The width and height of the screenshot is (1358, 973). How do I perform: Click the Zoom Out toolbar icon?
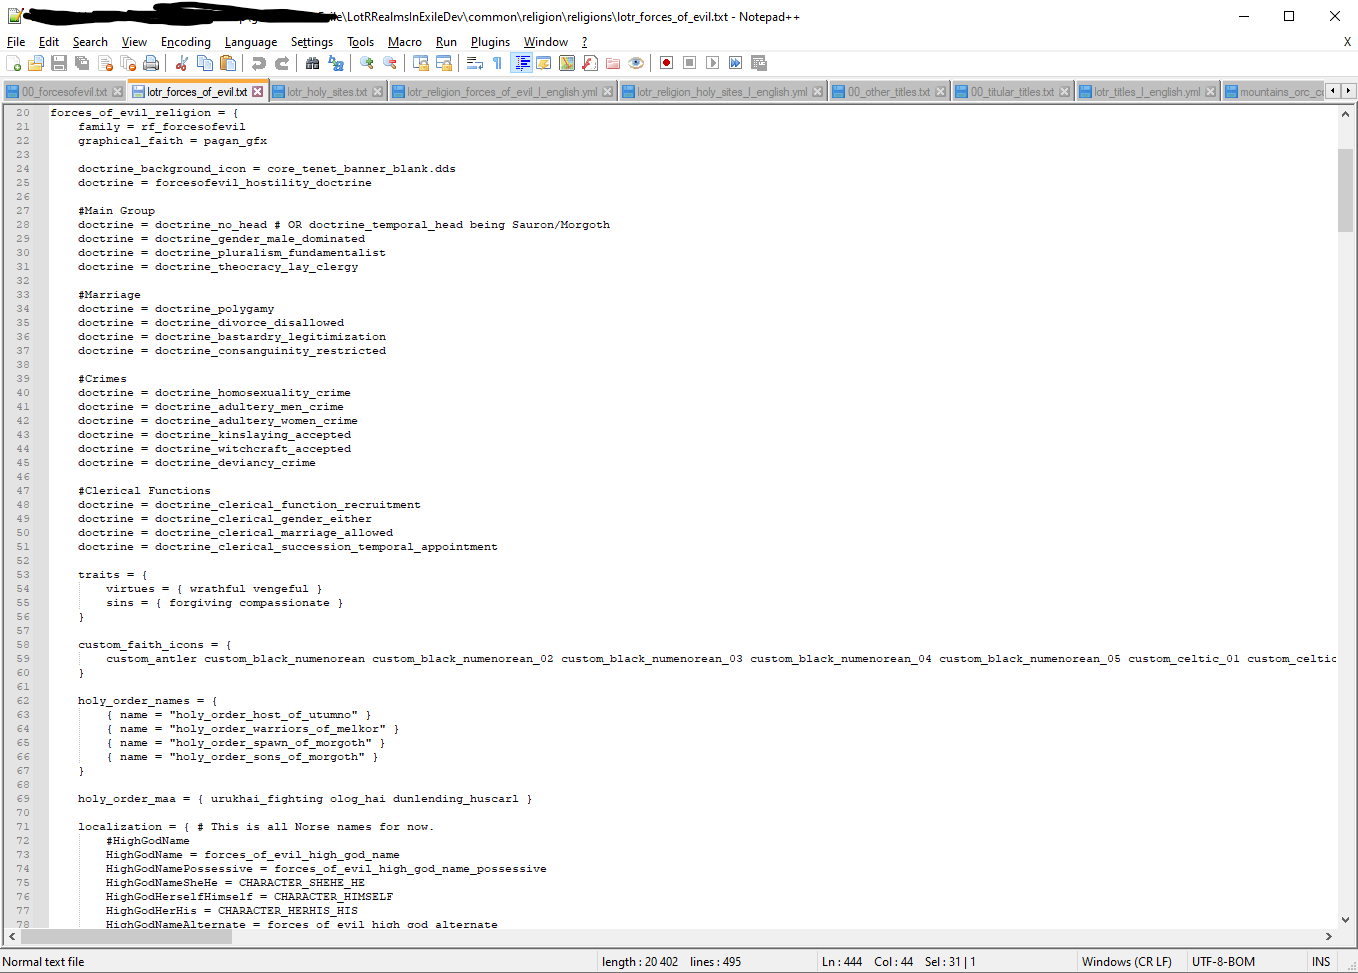pos(390,63)
